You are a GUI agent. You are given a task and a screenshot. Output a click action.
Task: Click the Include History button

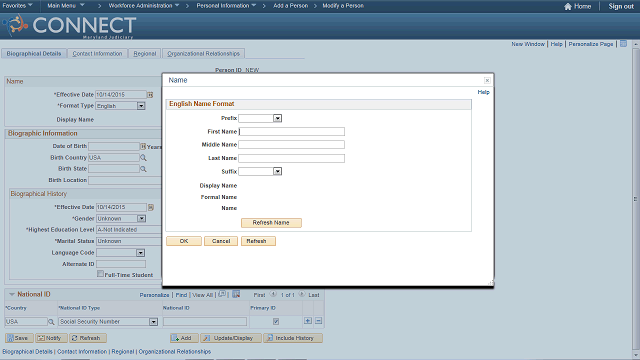[x=293, y=338]
